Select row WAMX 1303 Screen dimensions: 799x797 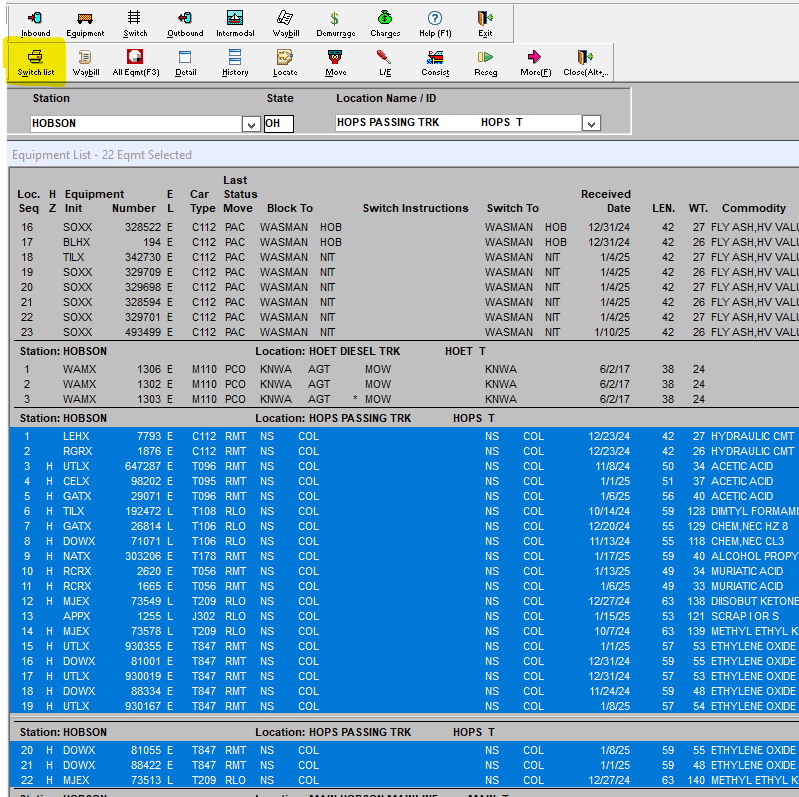[404, 399]
